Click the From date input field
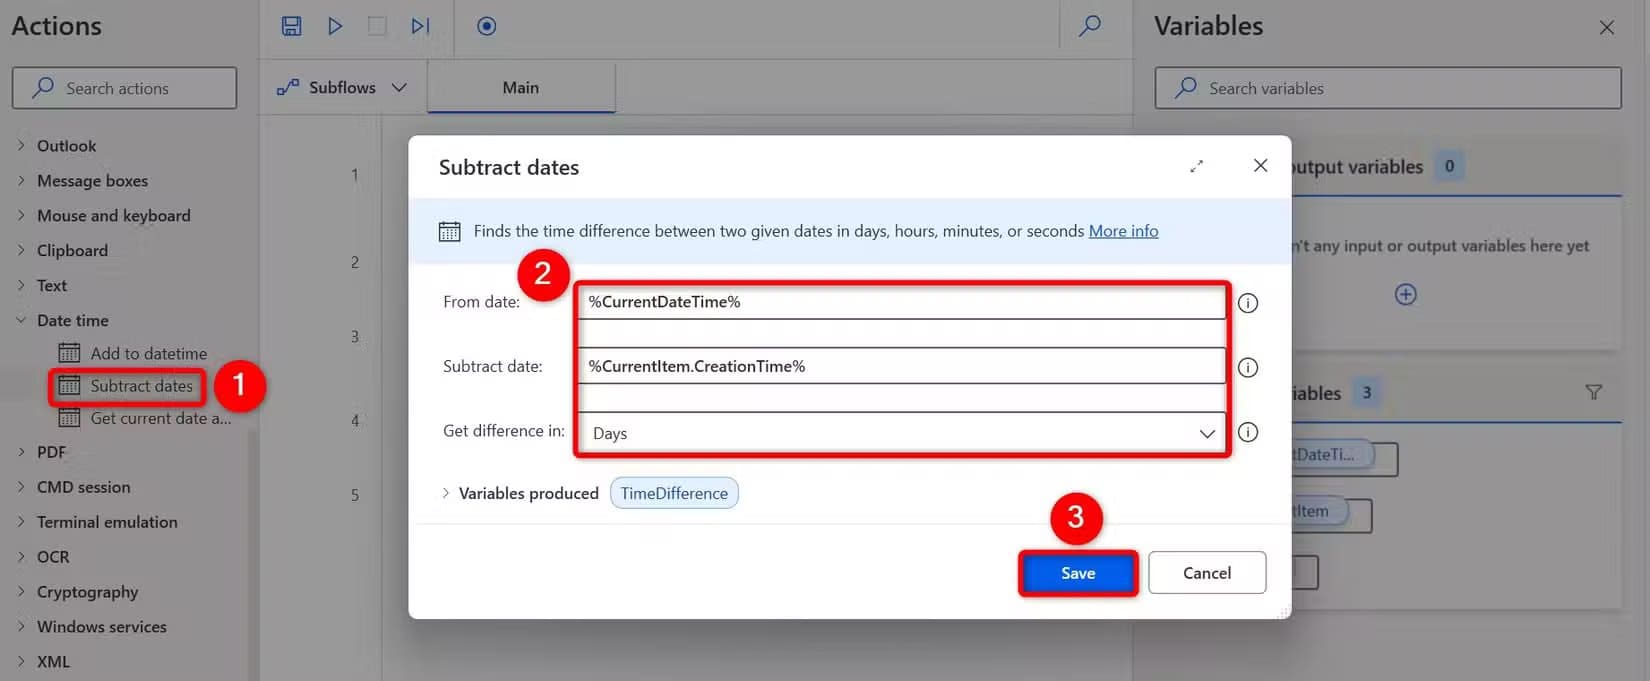Screen dimensions: 1650x681 901,302
